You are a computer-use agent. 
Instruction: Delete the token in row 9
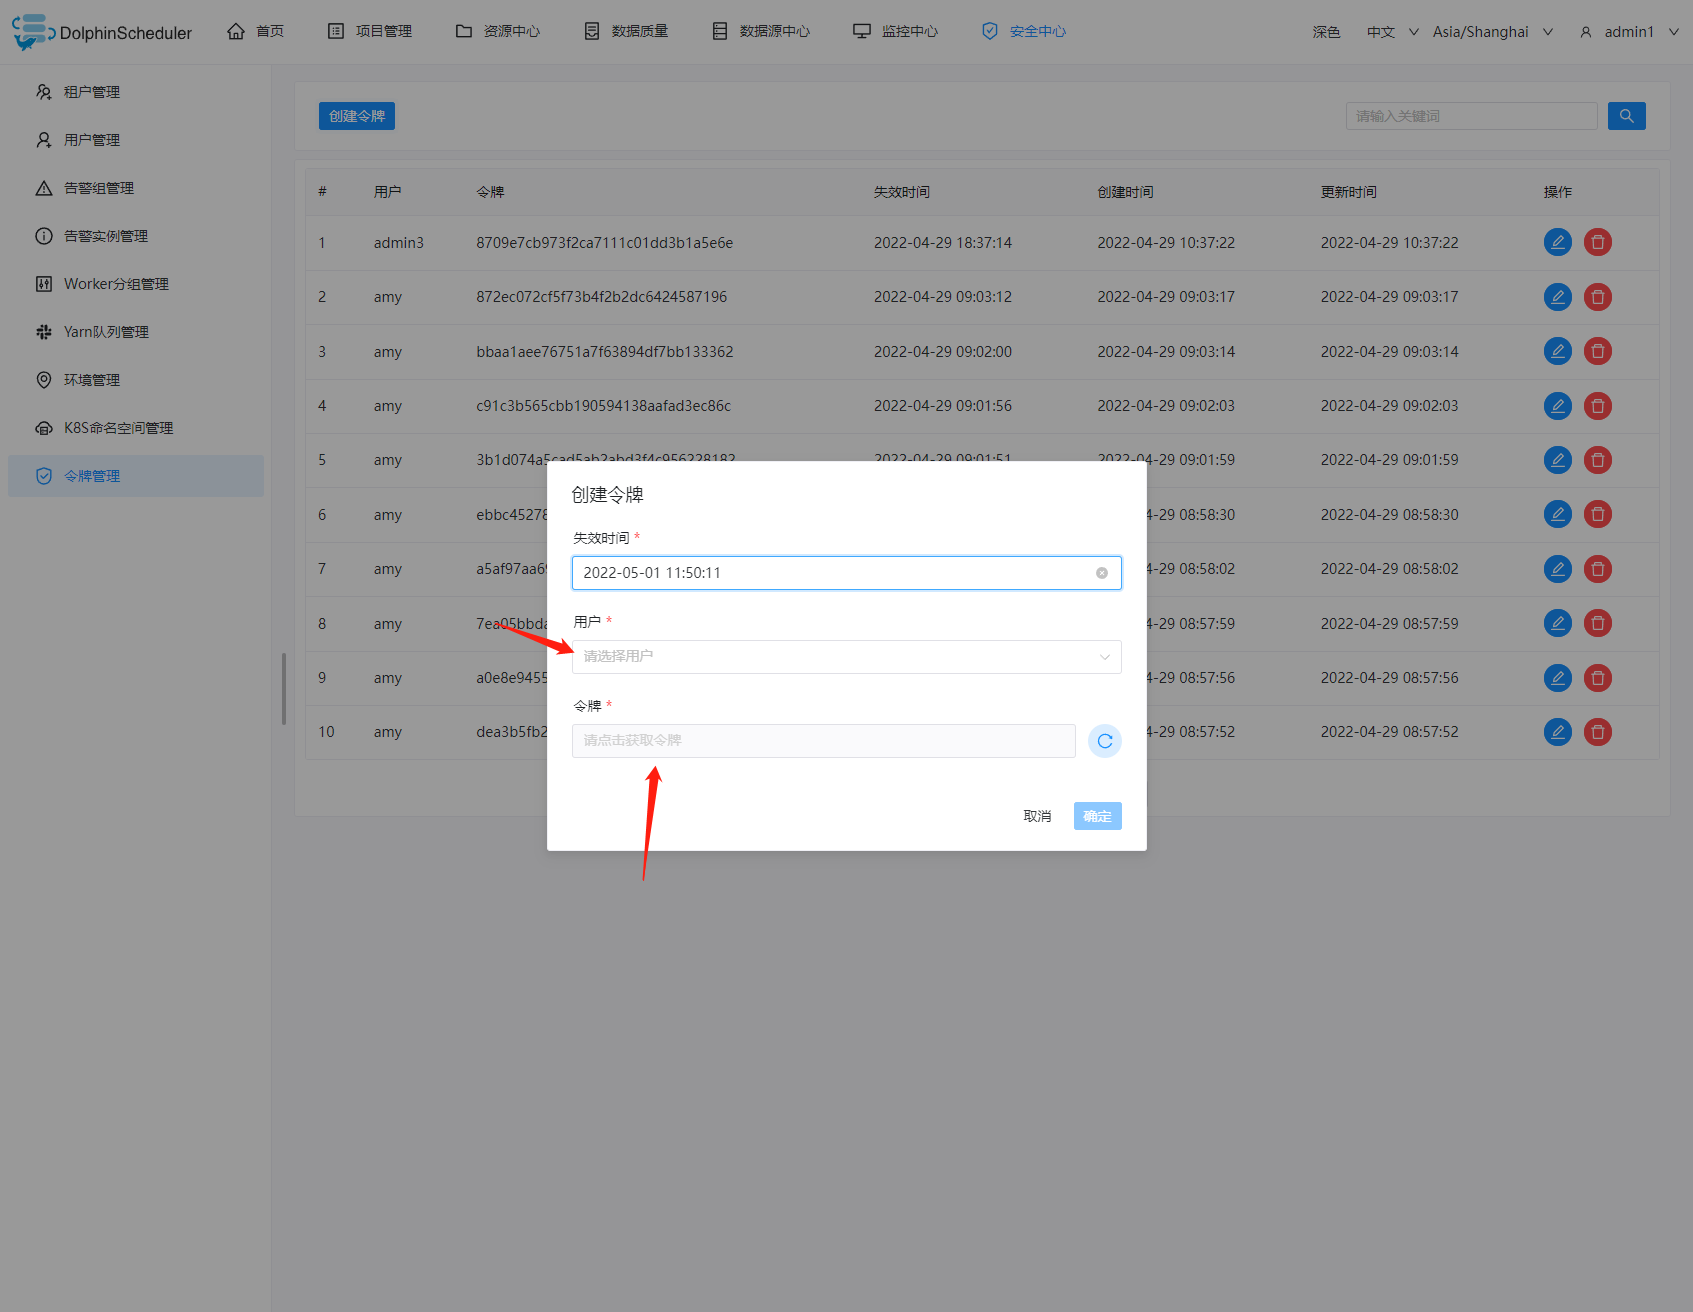1598,678
